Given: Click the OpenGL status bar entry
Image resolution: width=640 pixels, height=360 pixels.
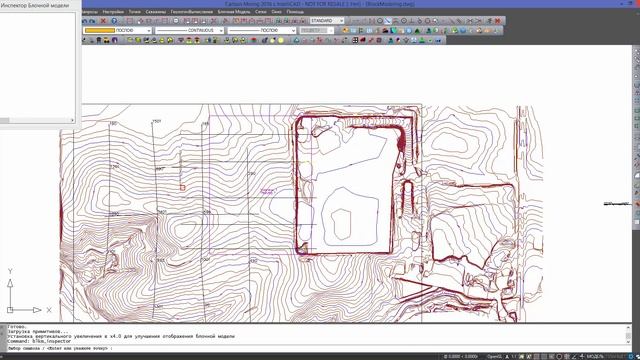Looking at the screenshot, I should [x=494, y=357].
